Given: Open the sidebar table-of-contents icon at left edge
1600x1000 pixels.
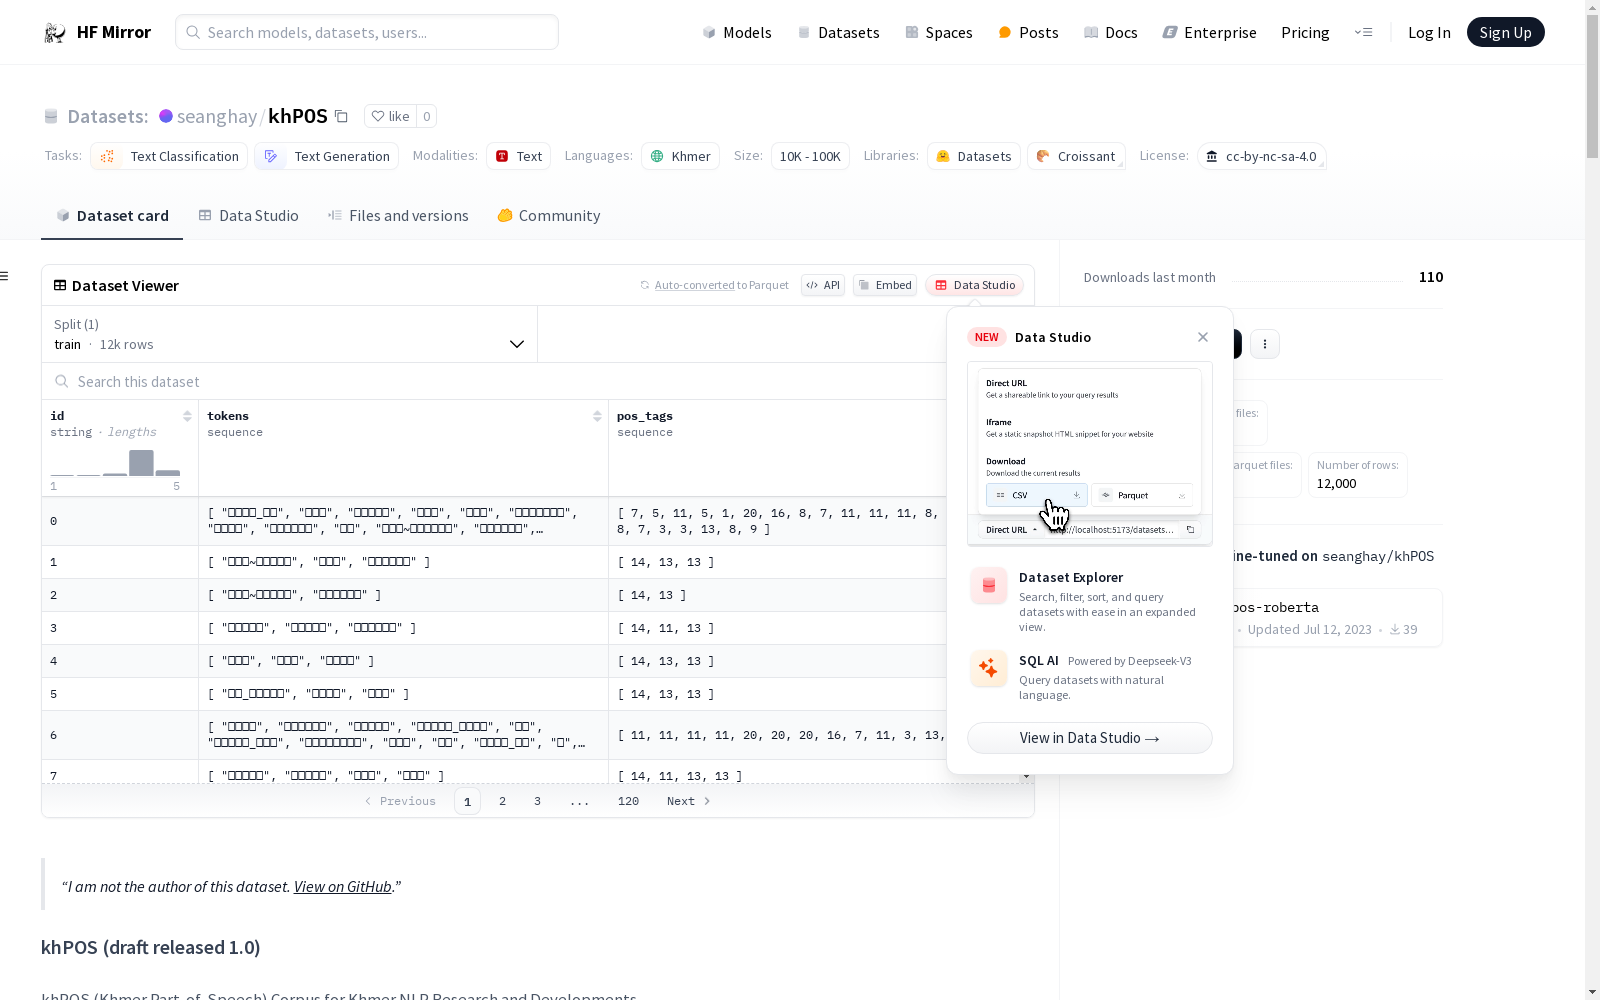Looking at the screenshot, I should pyautogui.click(x=5, y=276).
